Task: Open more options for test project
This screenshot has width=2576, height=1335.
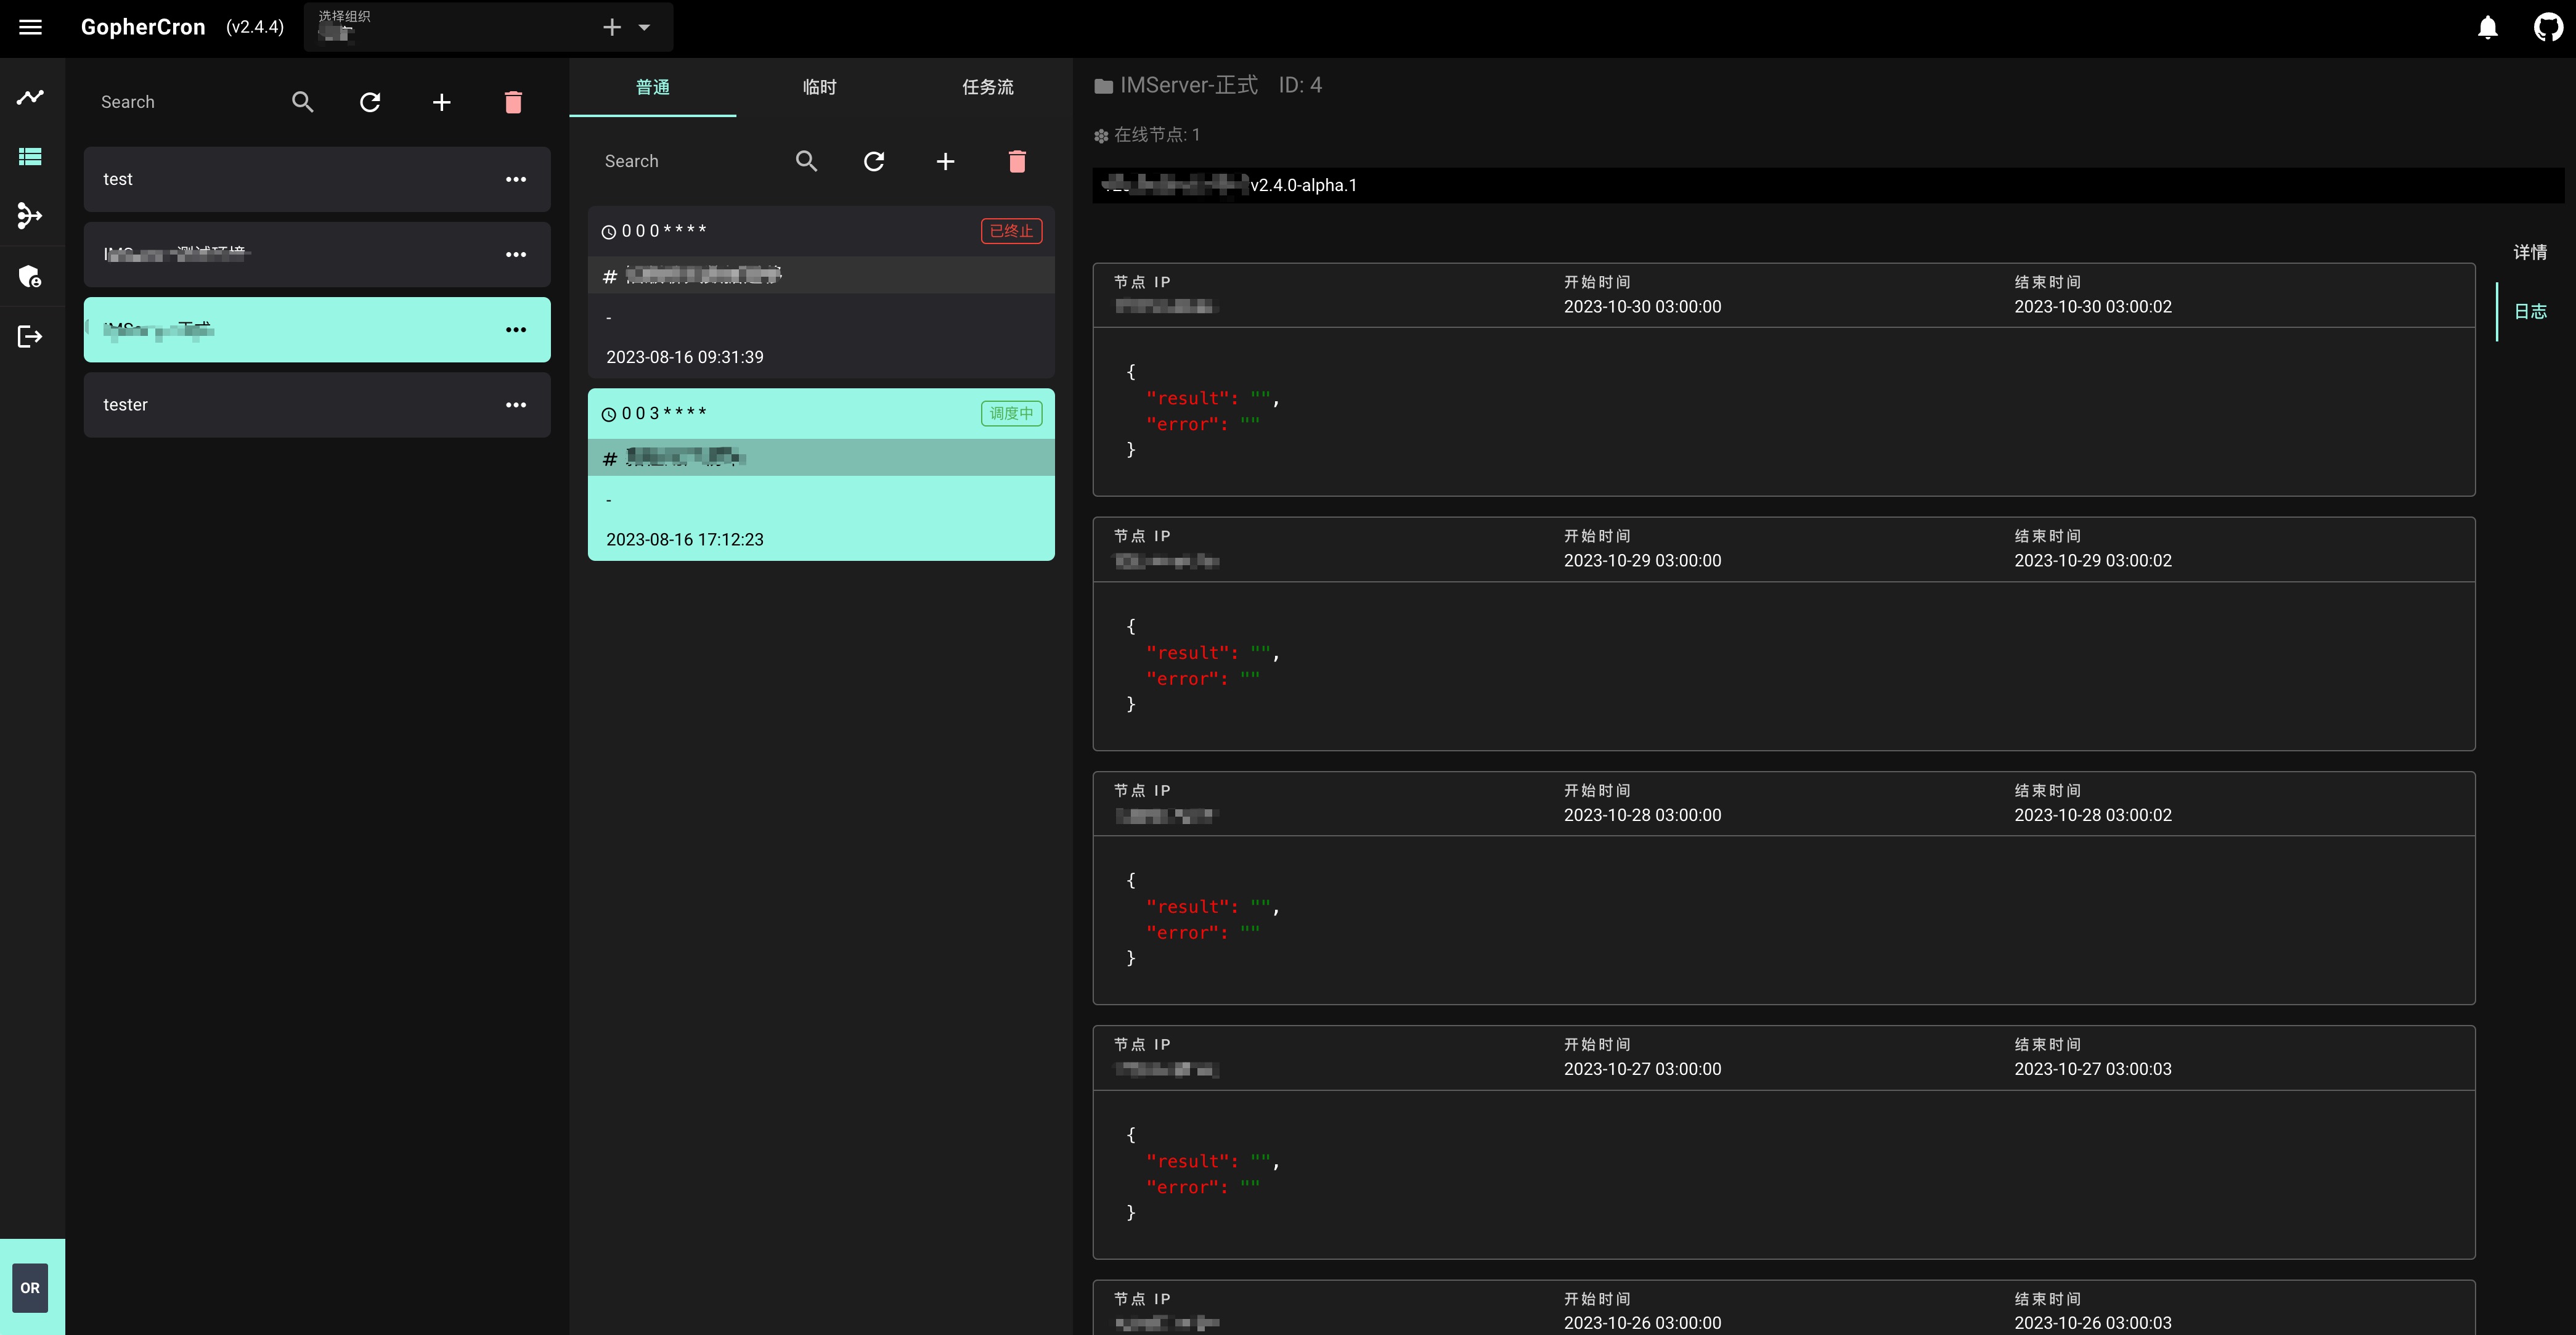Action: pos(516,179)
